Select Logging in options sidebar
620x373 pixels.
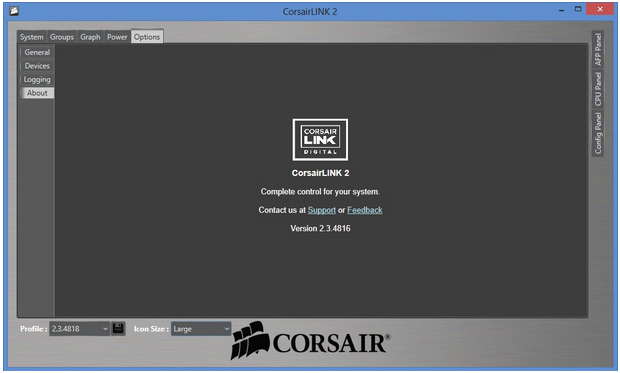(37, 80)
